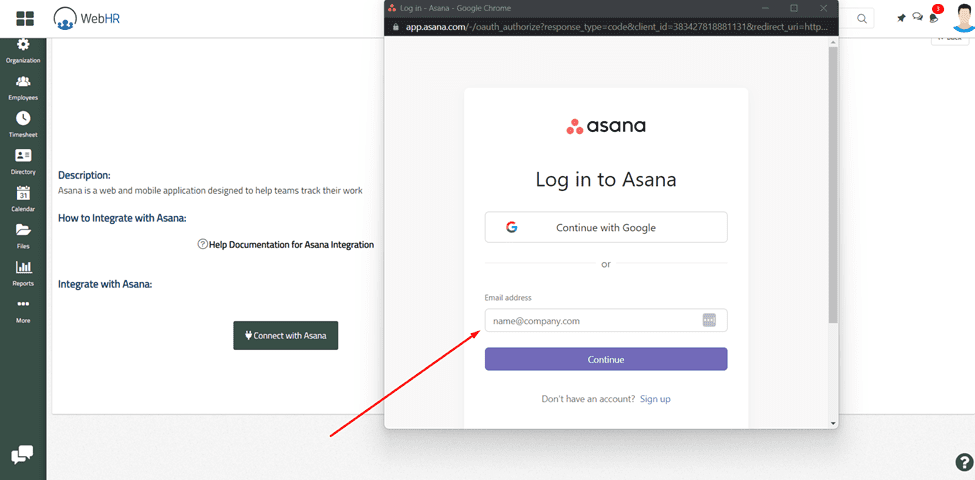Image resolution: width=975 pixels, height=480 pixels.
Task: Click the Back button in WebHR page
Action: 950,39
